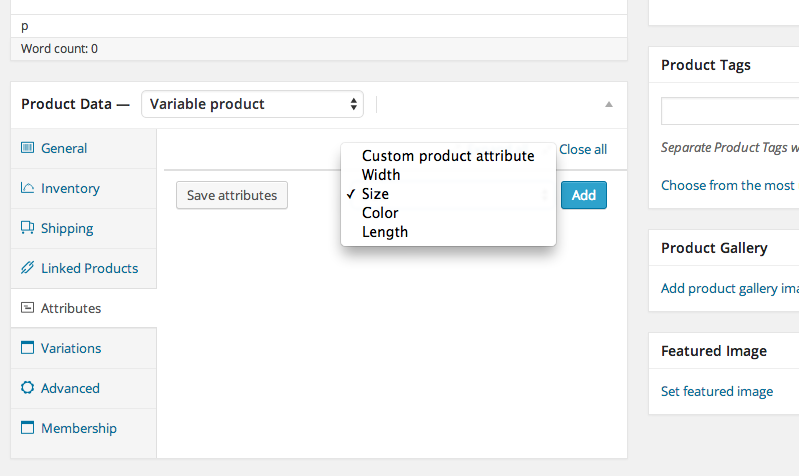Click the Add product gallery images link
The height and width of the screenshot is (476, 799).
click(730, 288)
